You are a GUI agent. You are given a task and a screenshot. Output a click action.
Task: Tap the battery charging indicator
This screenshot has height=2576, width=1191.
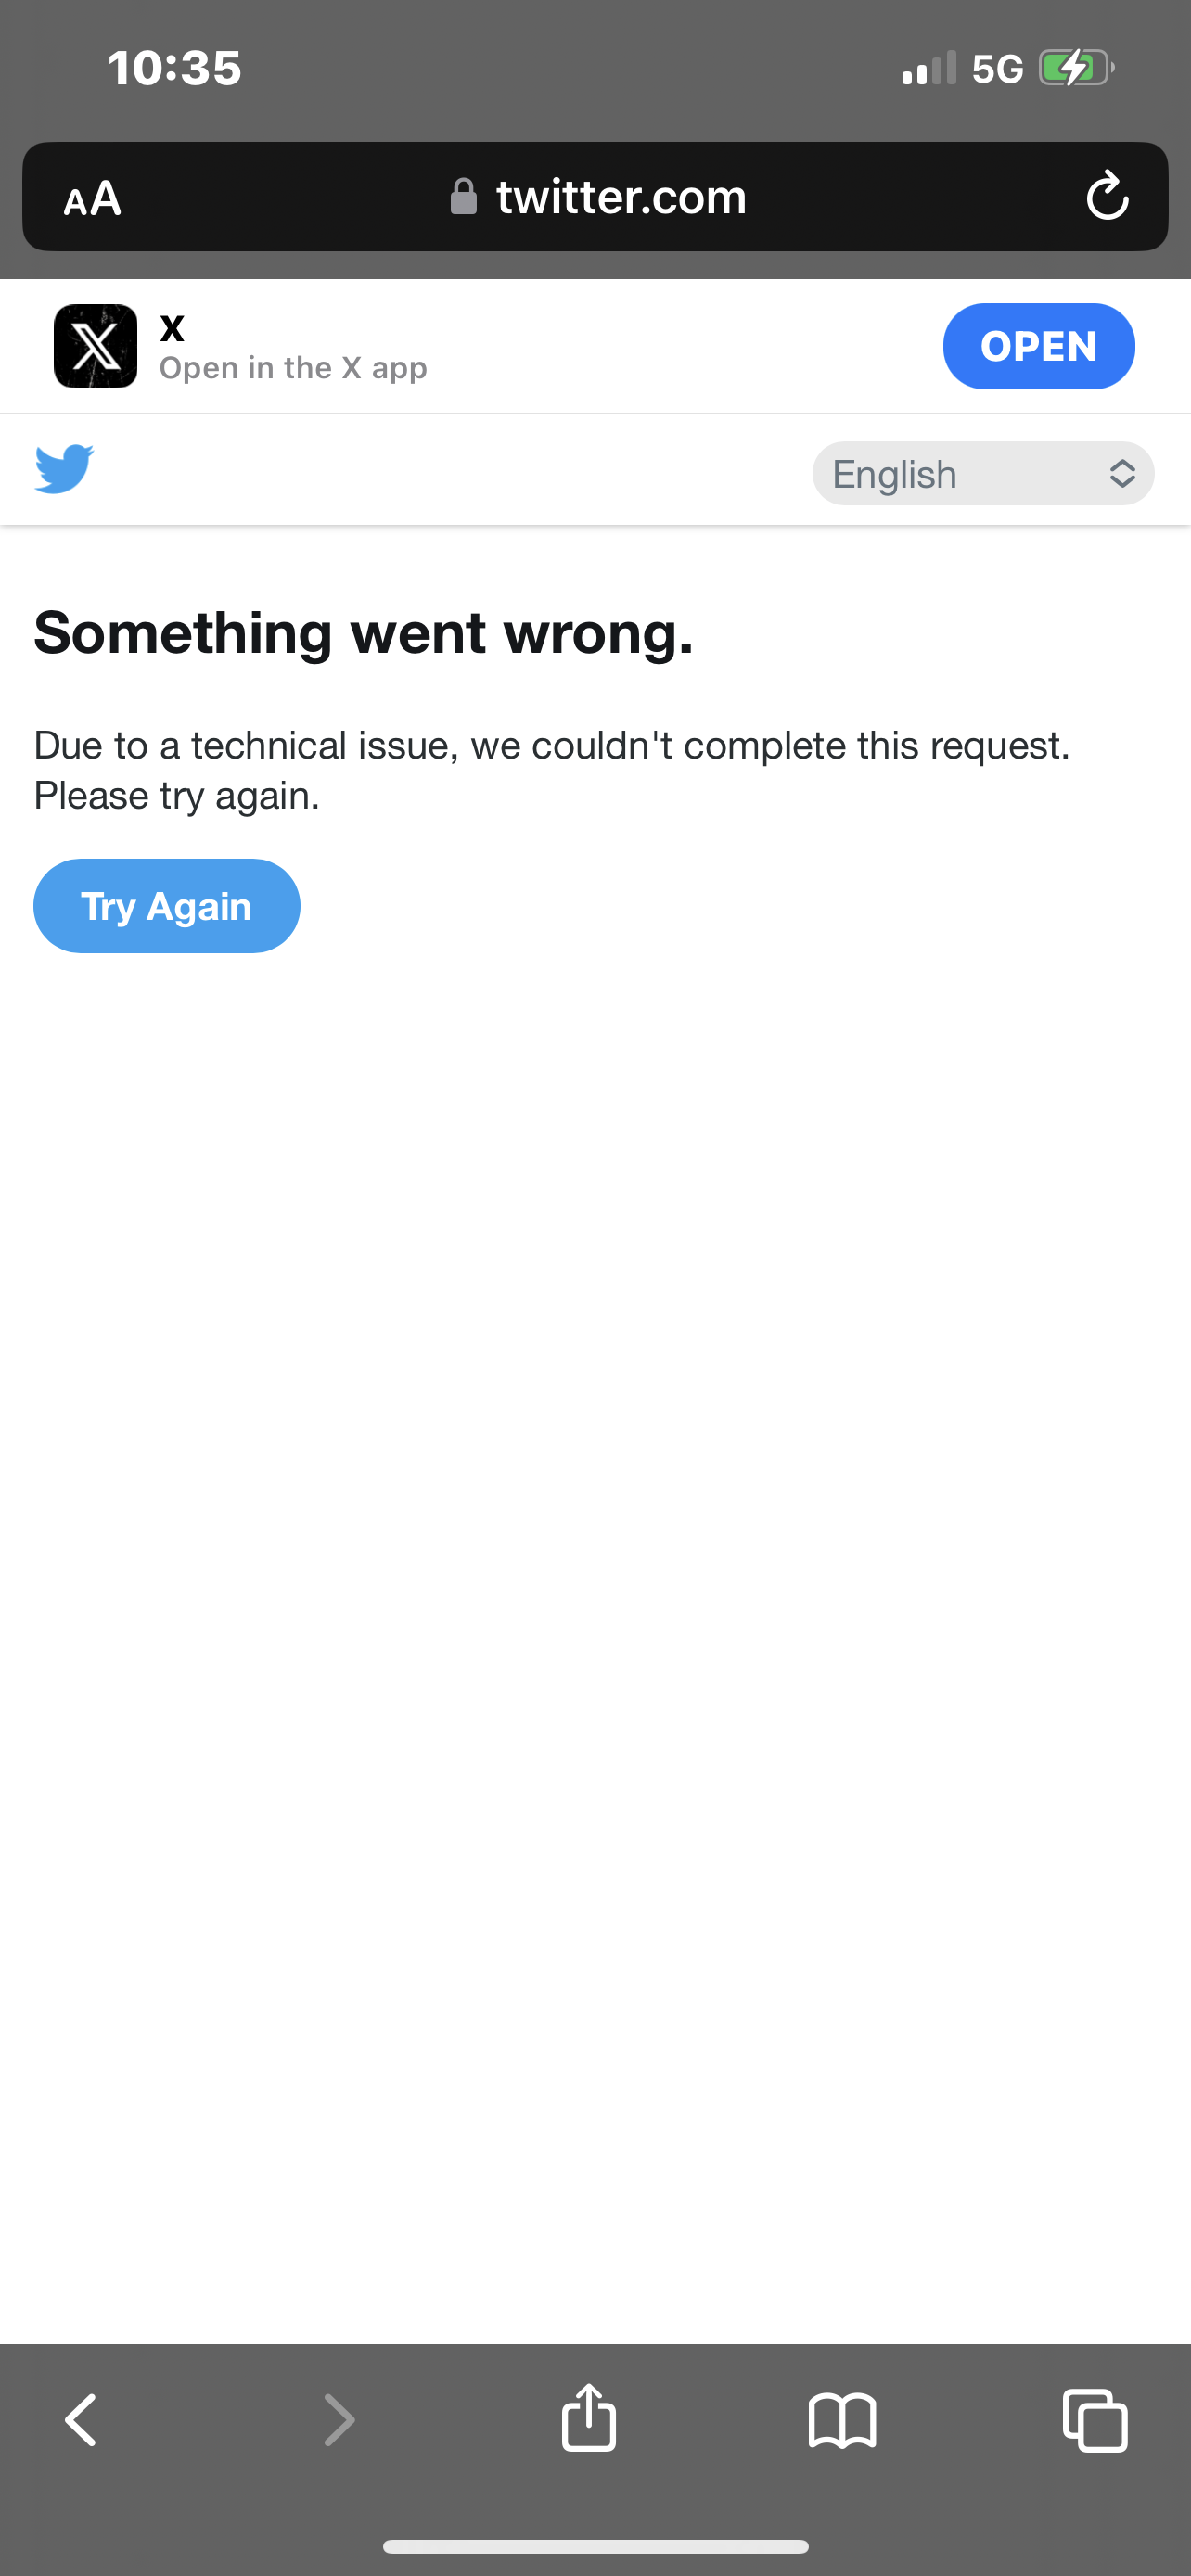click(x=1077, y=68)
